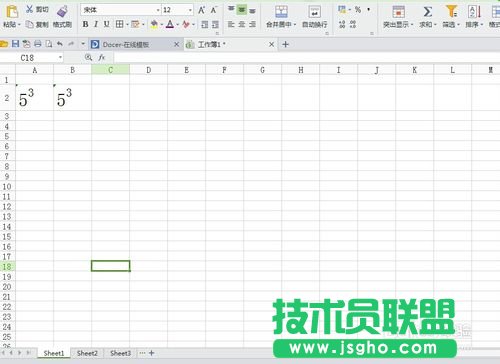Click the Undo arrow
This screenshot has width=500, height=364.
pos(60,44)
